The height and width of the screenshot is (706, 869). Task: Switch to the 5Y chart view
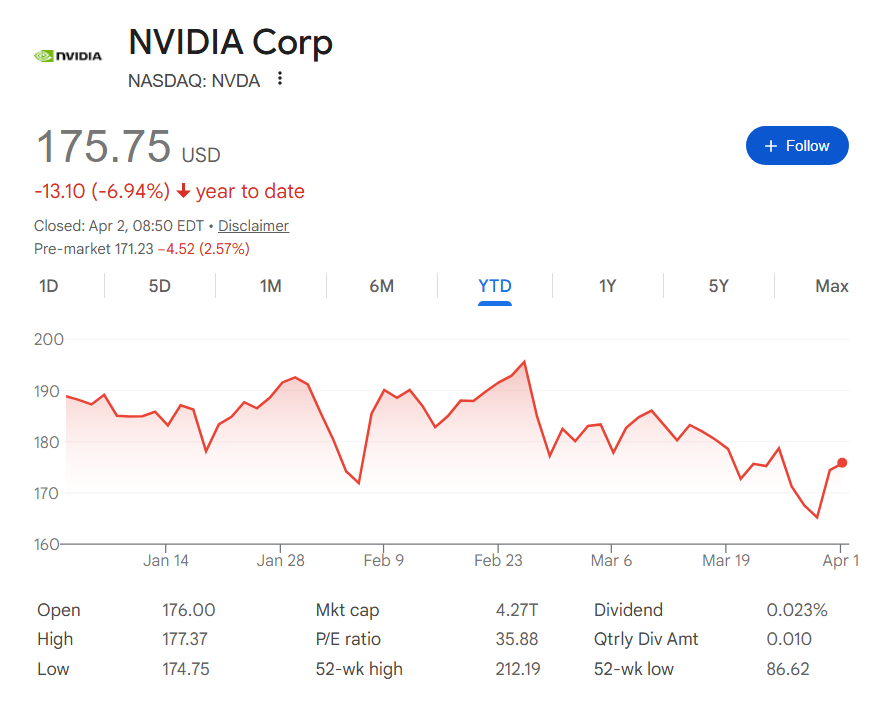[x=719, y=286]
